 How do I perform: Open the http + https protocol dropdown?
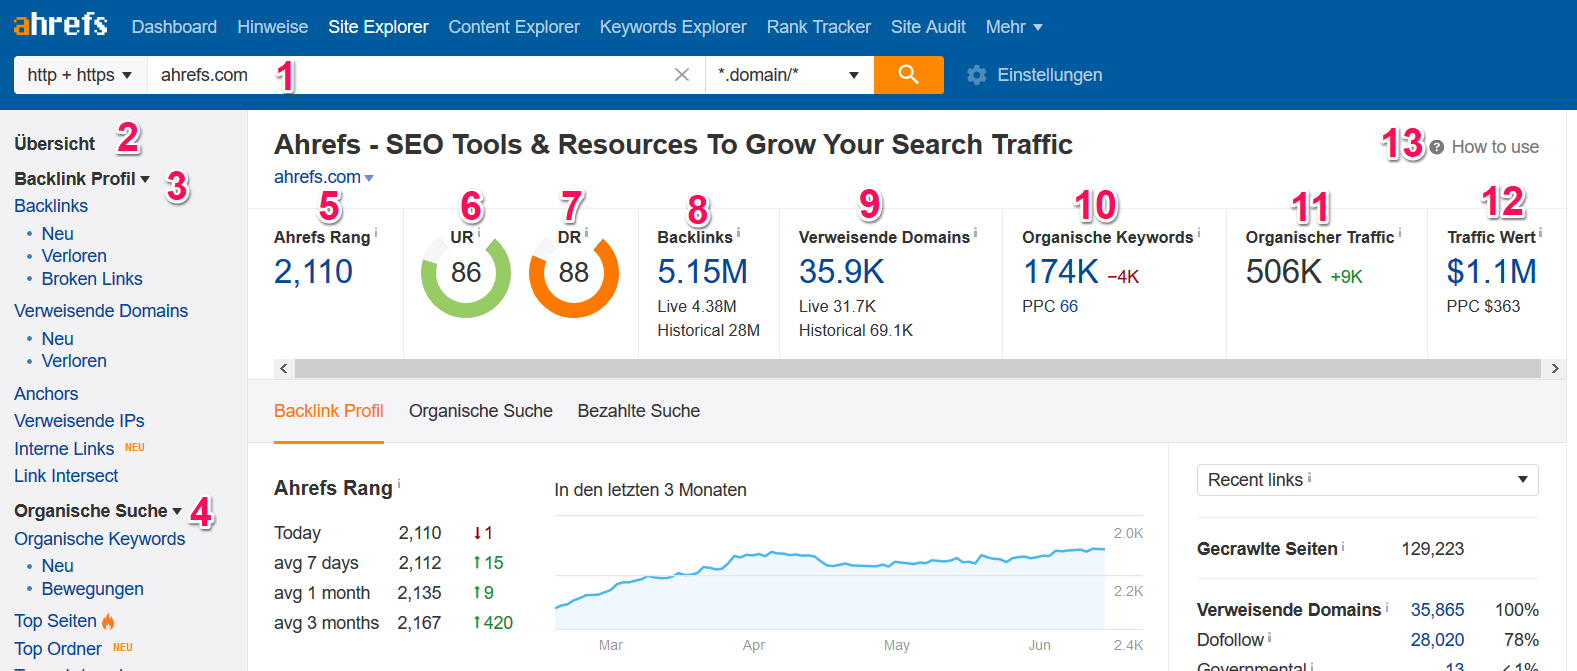(x=80, y=75)
